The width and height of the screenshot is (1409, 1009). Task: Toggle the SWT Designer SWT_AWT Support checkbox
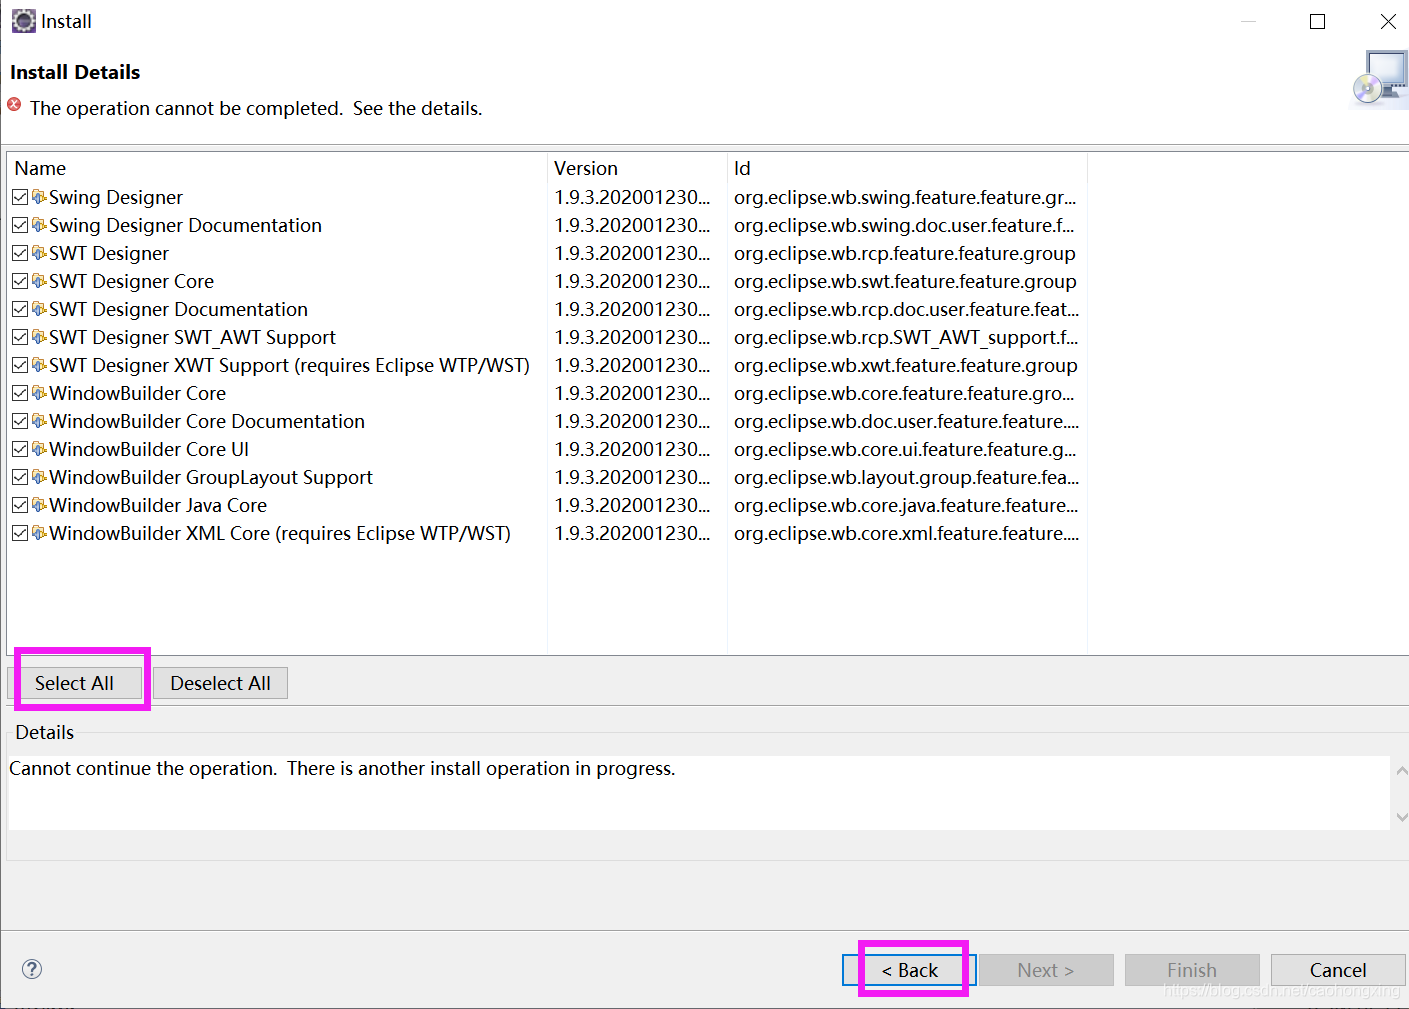[20, 337]
